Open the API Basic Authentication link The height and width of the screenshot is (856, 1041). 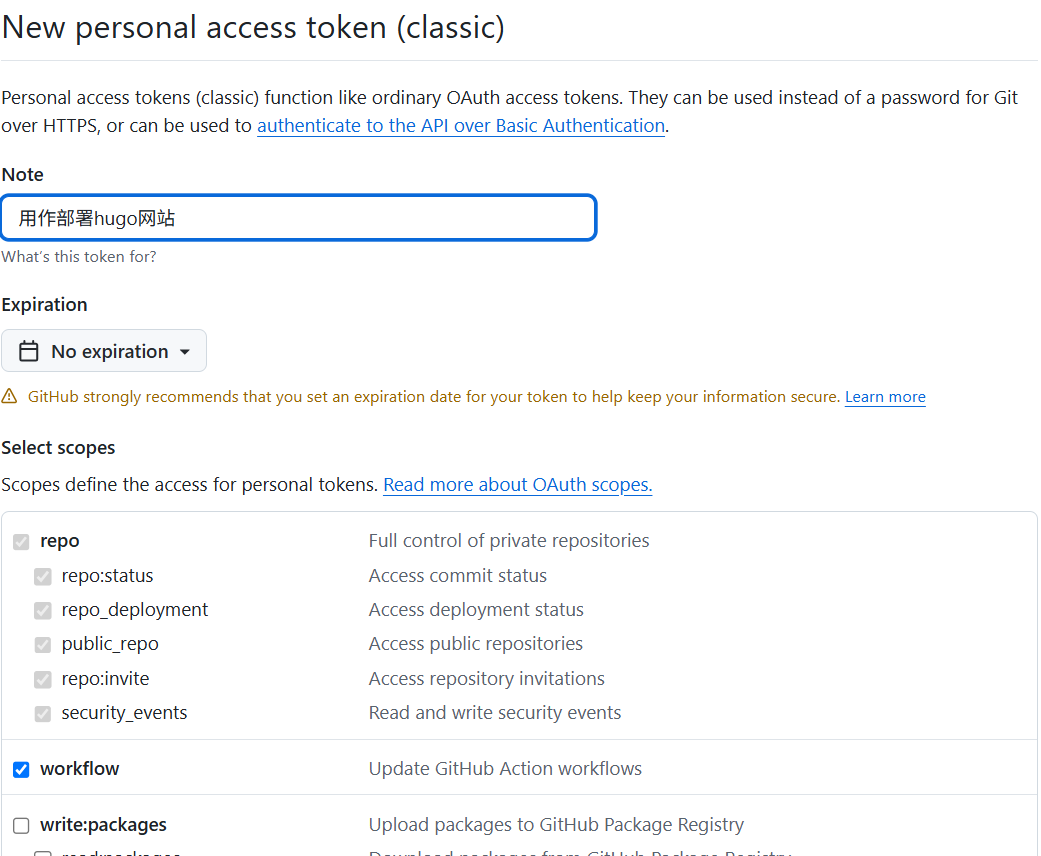461,126
